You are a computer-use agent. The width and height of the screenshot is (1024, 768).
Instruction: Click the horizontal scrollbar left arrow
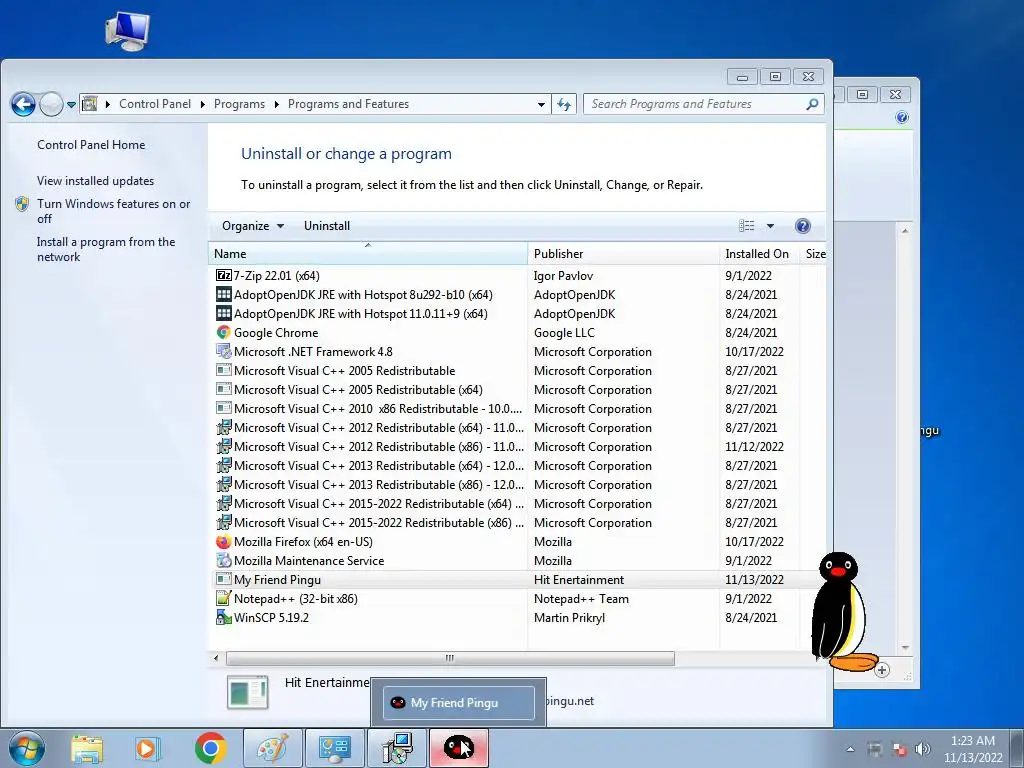pyautogui.click(x=216, y=658)
